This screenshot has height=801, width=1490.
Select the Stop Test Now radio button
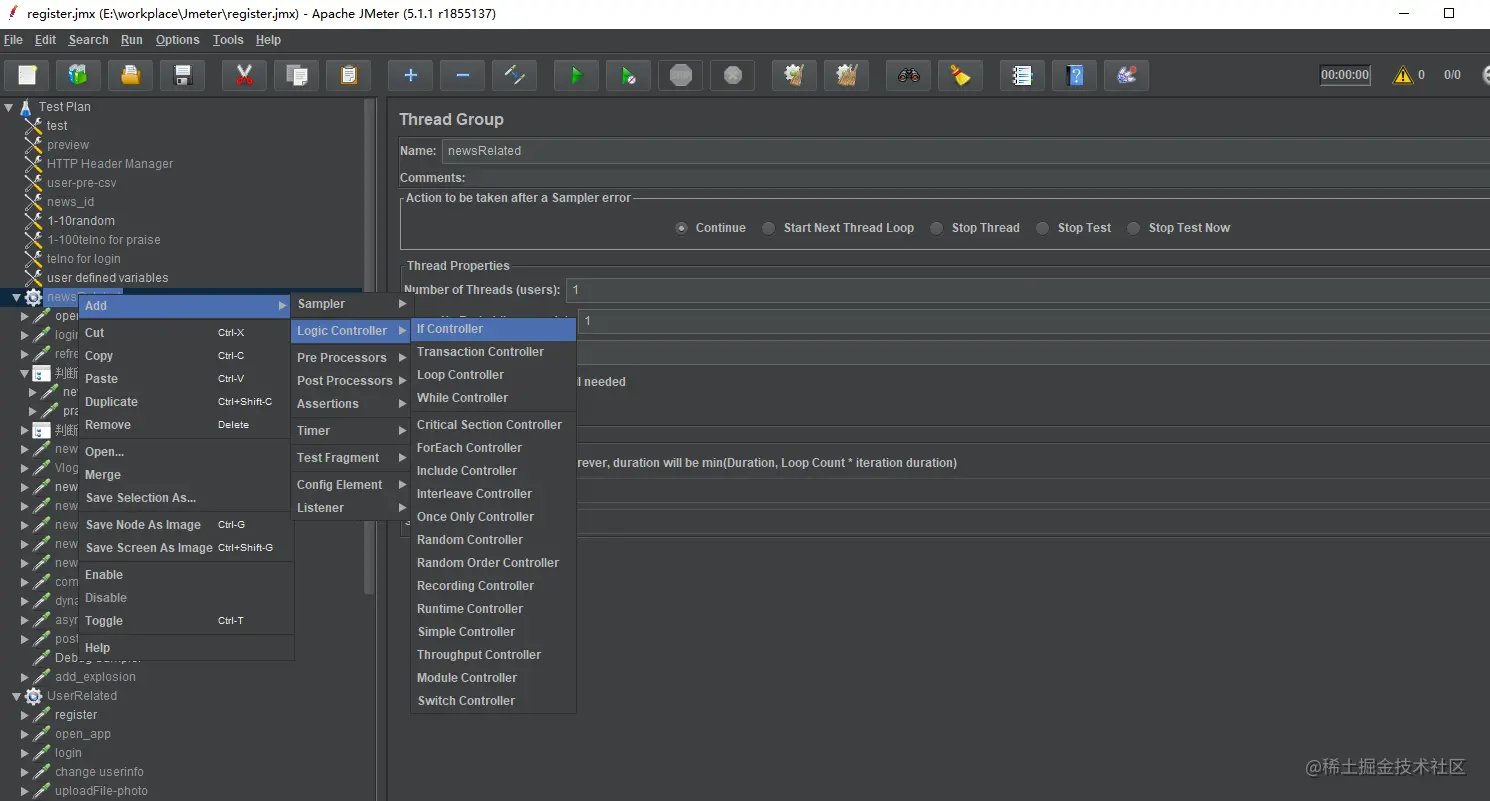pos(1133,228)
